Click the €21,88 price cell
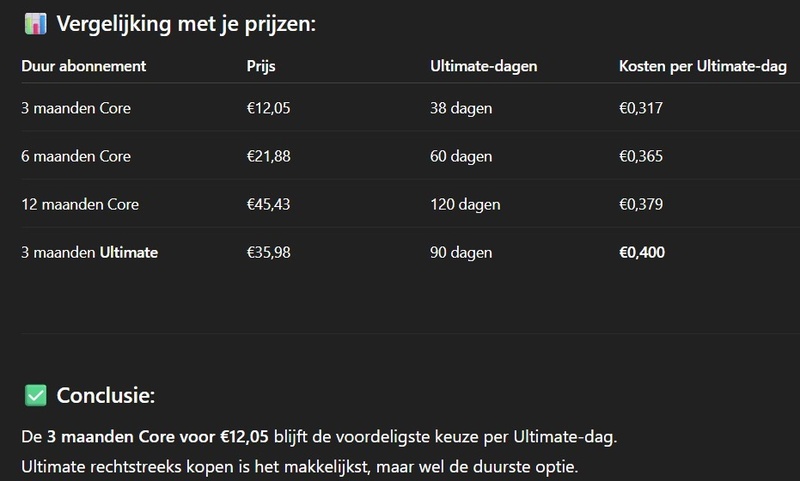This screenshot has height=481, width=800. (x=268, y=157)
